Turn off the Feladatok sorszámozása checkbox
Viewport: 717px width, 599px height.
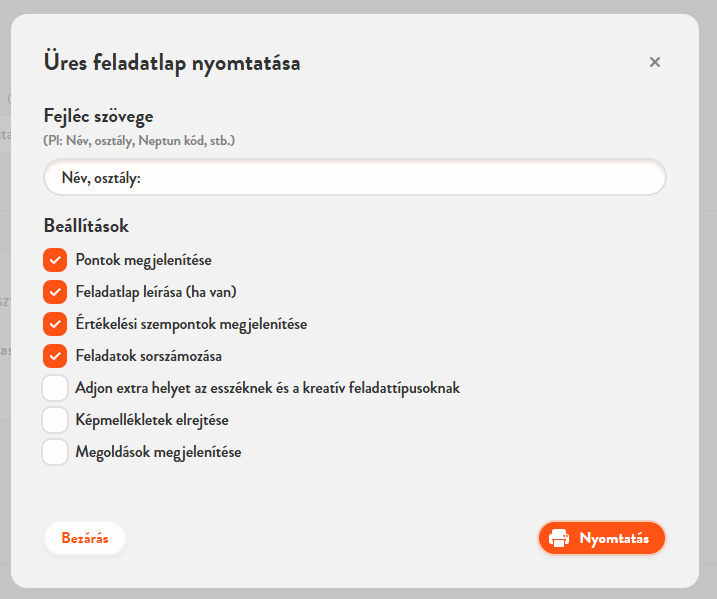click(55, 356)
